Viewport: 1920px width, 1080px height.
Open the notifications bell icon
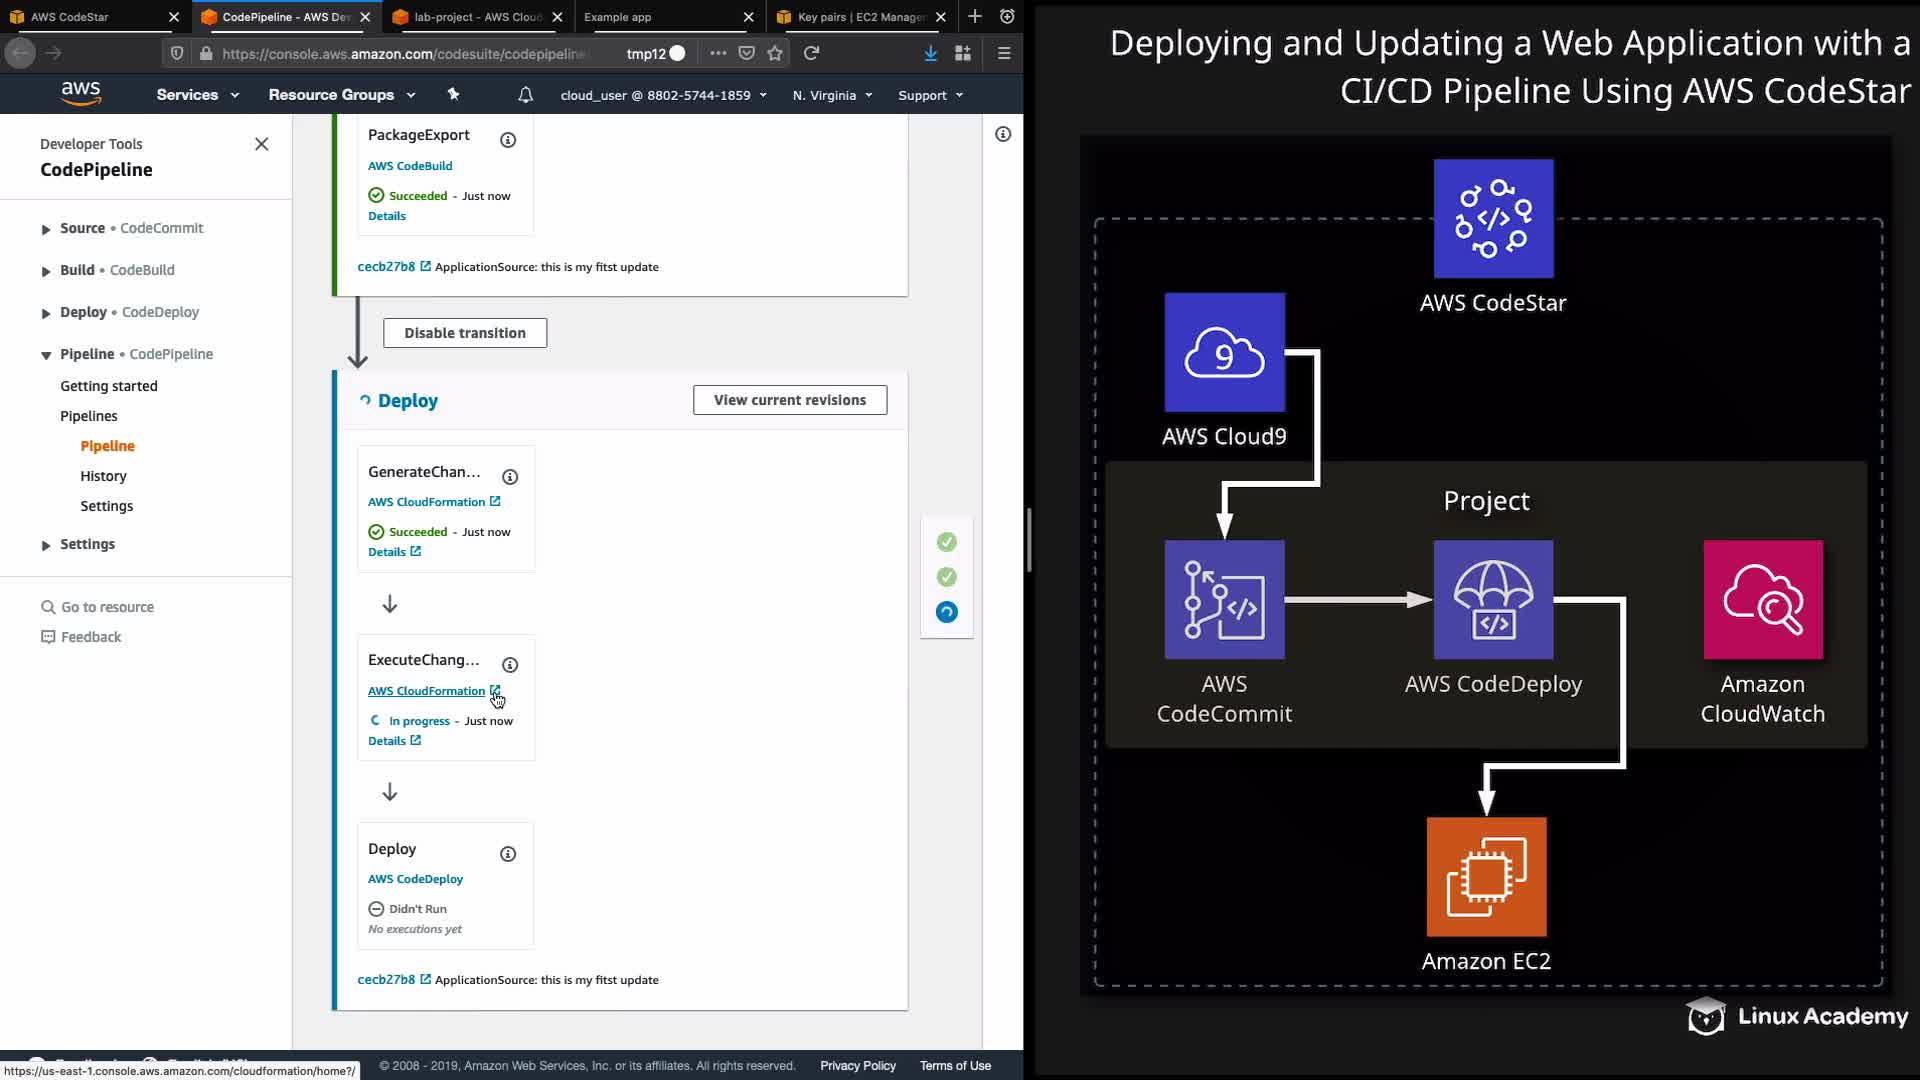coord(525,95)
